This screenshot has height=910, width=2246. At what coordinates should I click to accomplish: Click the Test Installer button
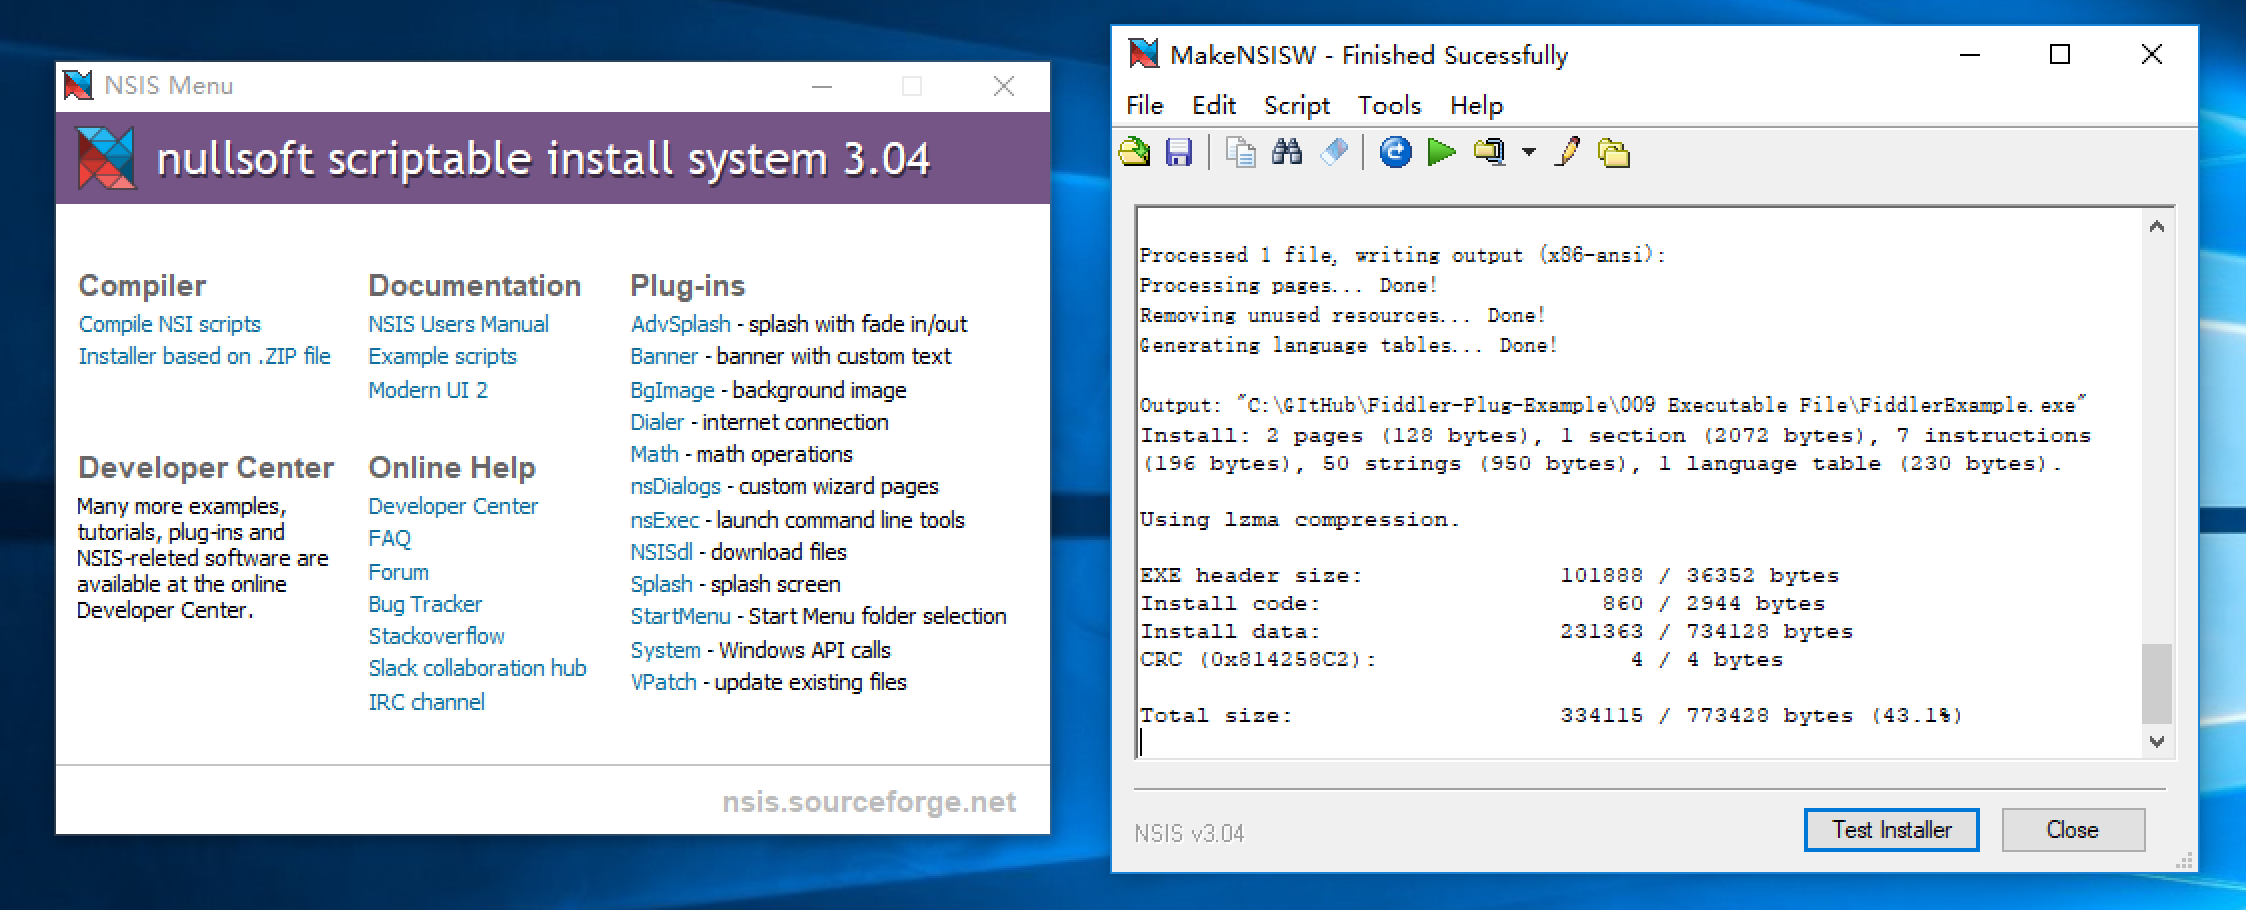tap(1891, 830)
